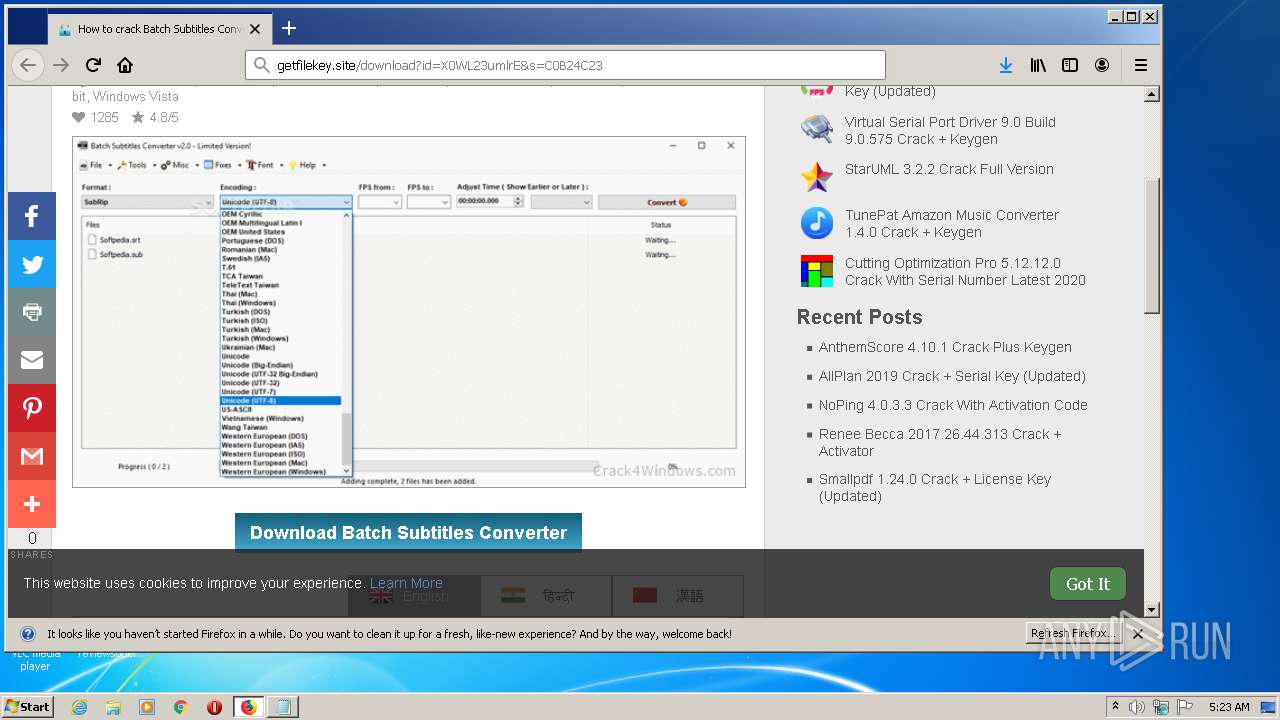Click the StarUML star icon
The image size is (1280, 720).
tap(817, 177)
